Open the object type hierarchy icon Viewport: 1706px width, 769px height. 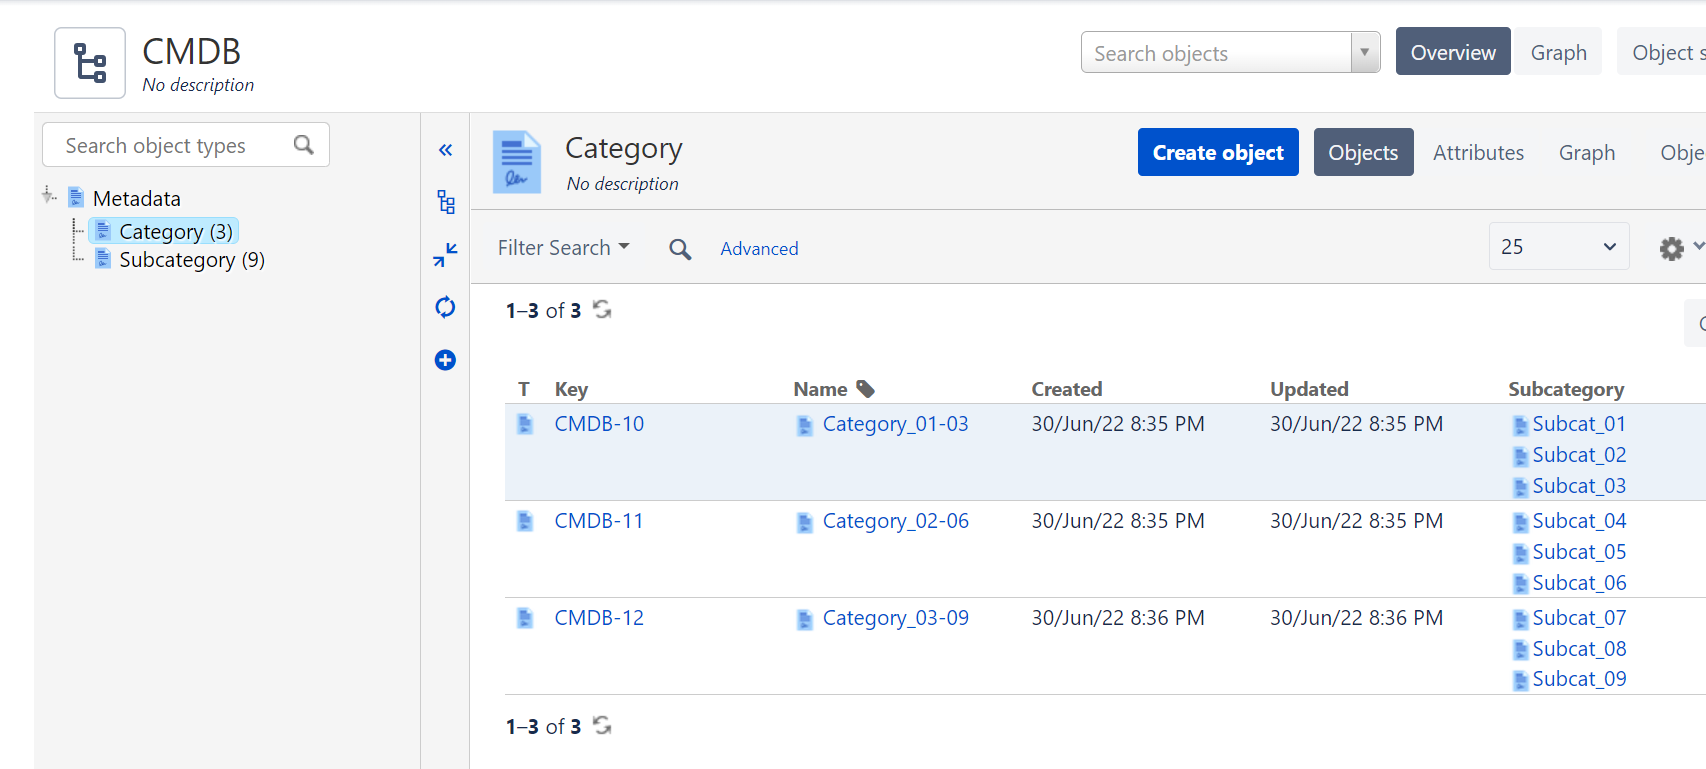pyautogui.click(x=446, y=202)
